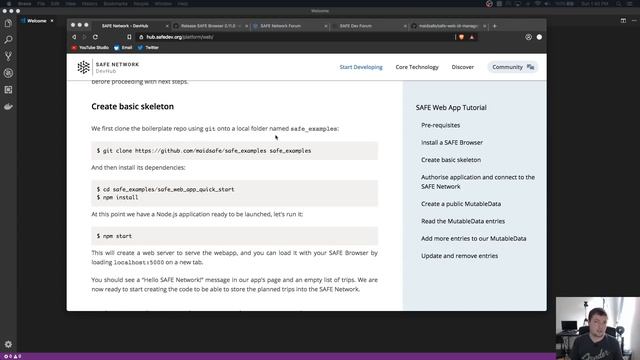Viewport: 640px width, 360px height.
Task: Open the Docker icon in VS Code sidebar
Action: 8,107
